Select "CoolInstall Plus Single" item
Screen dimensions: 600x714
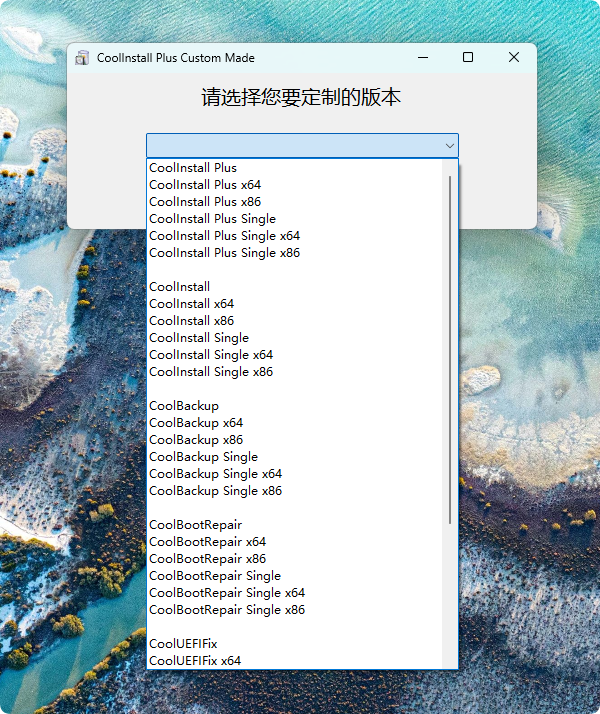click(x=212, y=219)
